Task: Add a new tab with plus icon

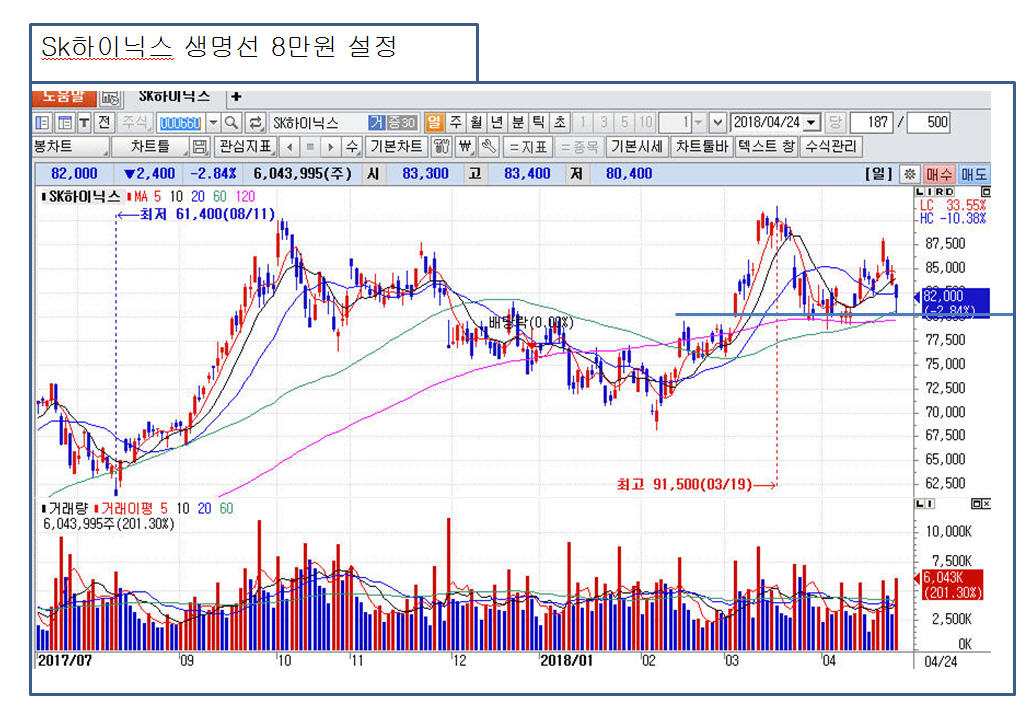Action: tap(236, 97)
